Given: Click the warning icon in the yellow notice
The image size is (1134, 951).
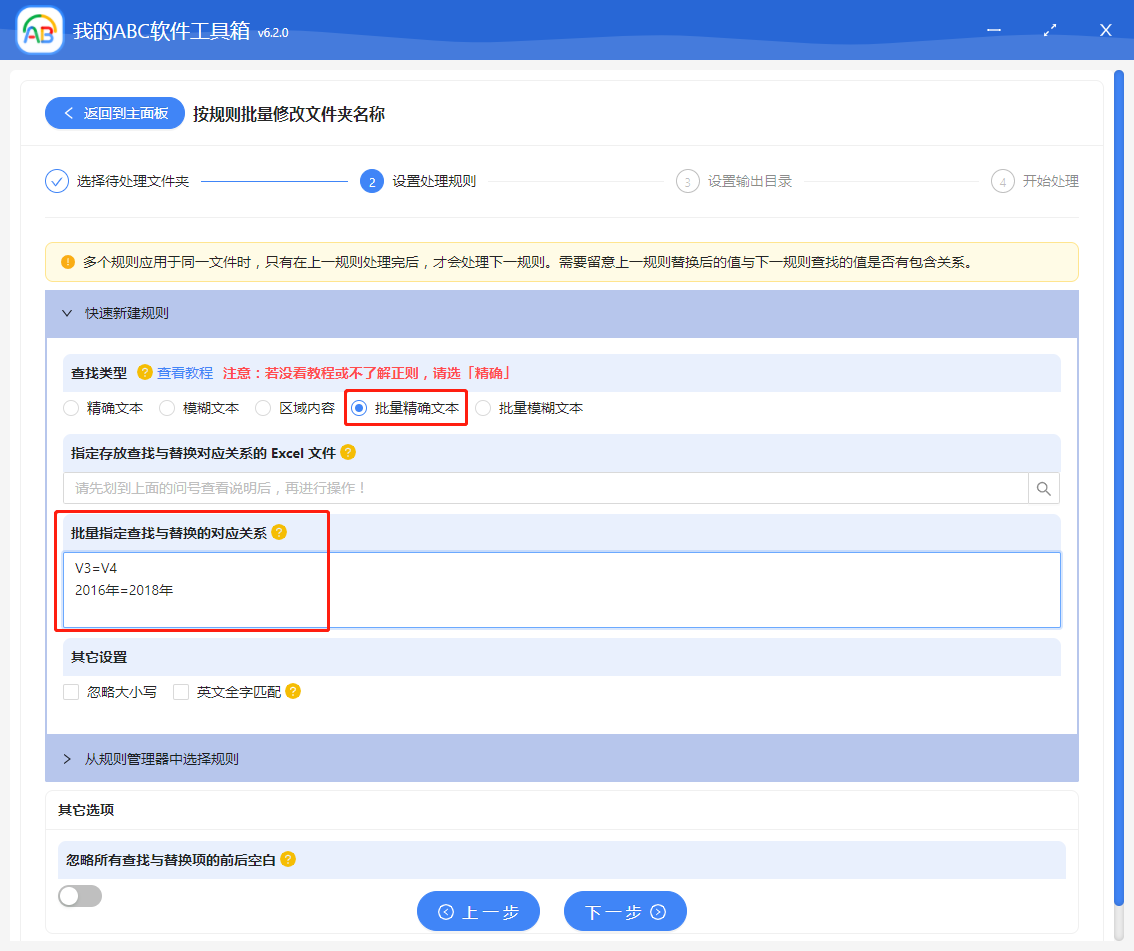Looking at the screenshot, I should [x=67, y=262].
